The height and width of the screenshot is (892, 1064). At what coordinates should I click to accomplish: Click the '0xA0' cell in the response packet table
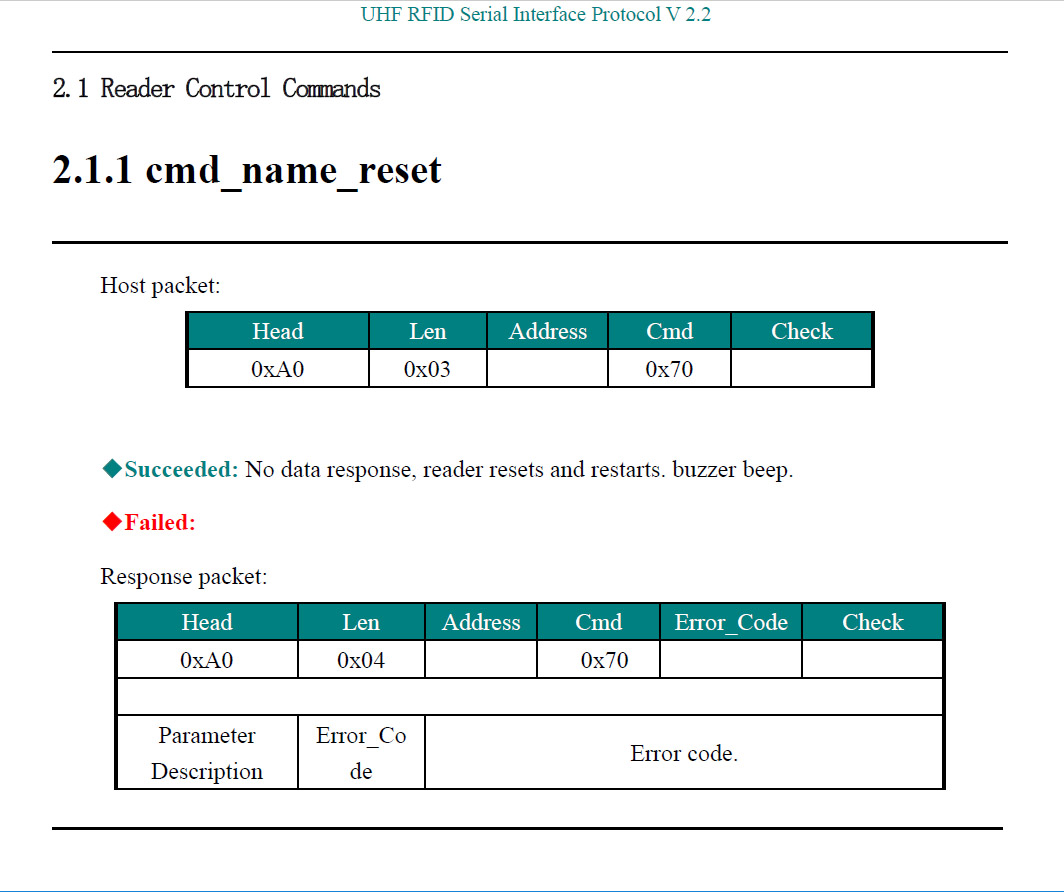[207, 660]
